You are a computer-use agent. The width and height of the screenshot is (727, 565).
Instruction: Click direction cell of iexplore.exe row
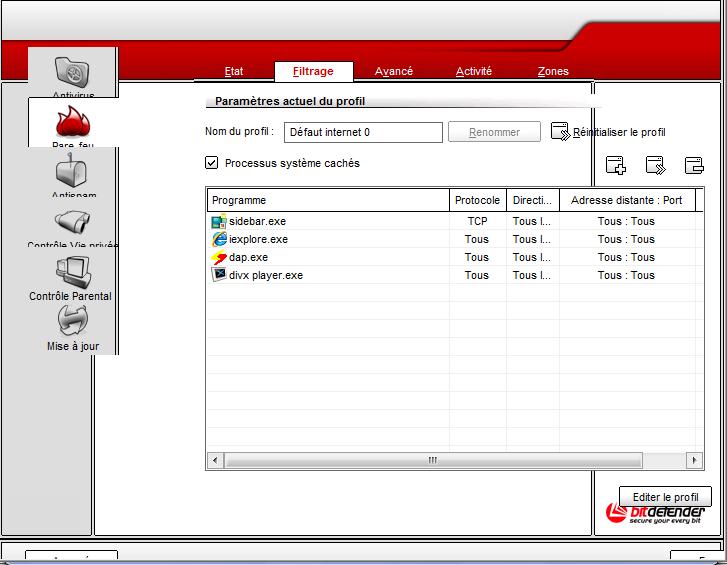[x=532, y=240]
